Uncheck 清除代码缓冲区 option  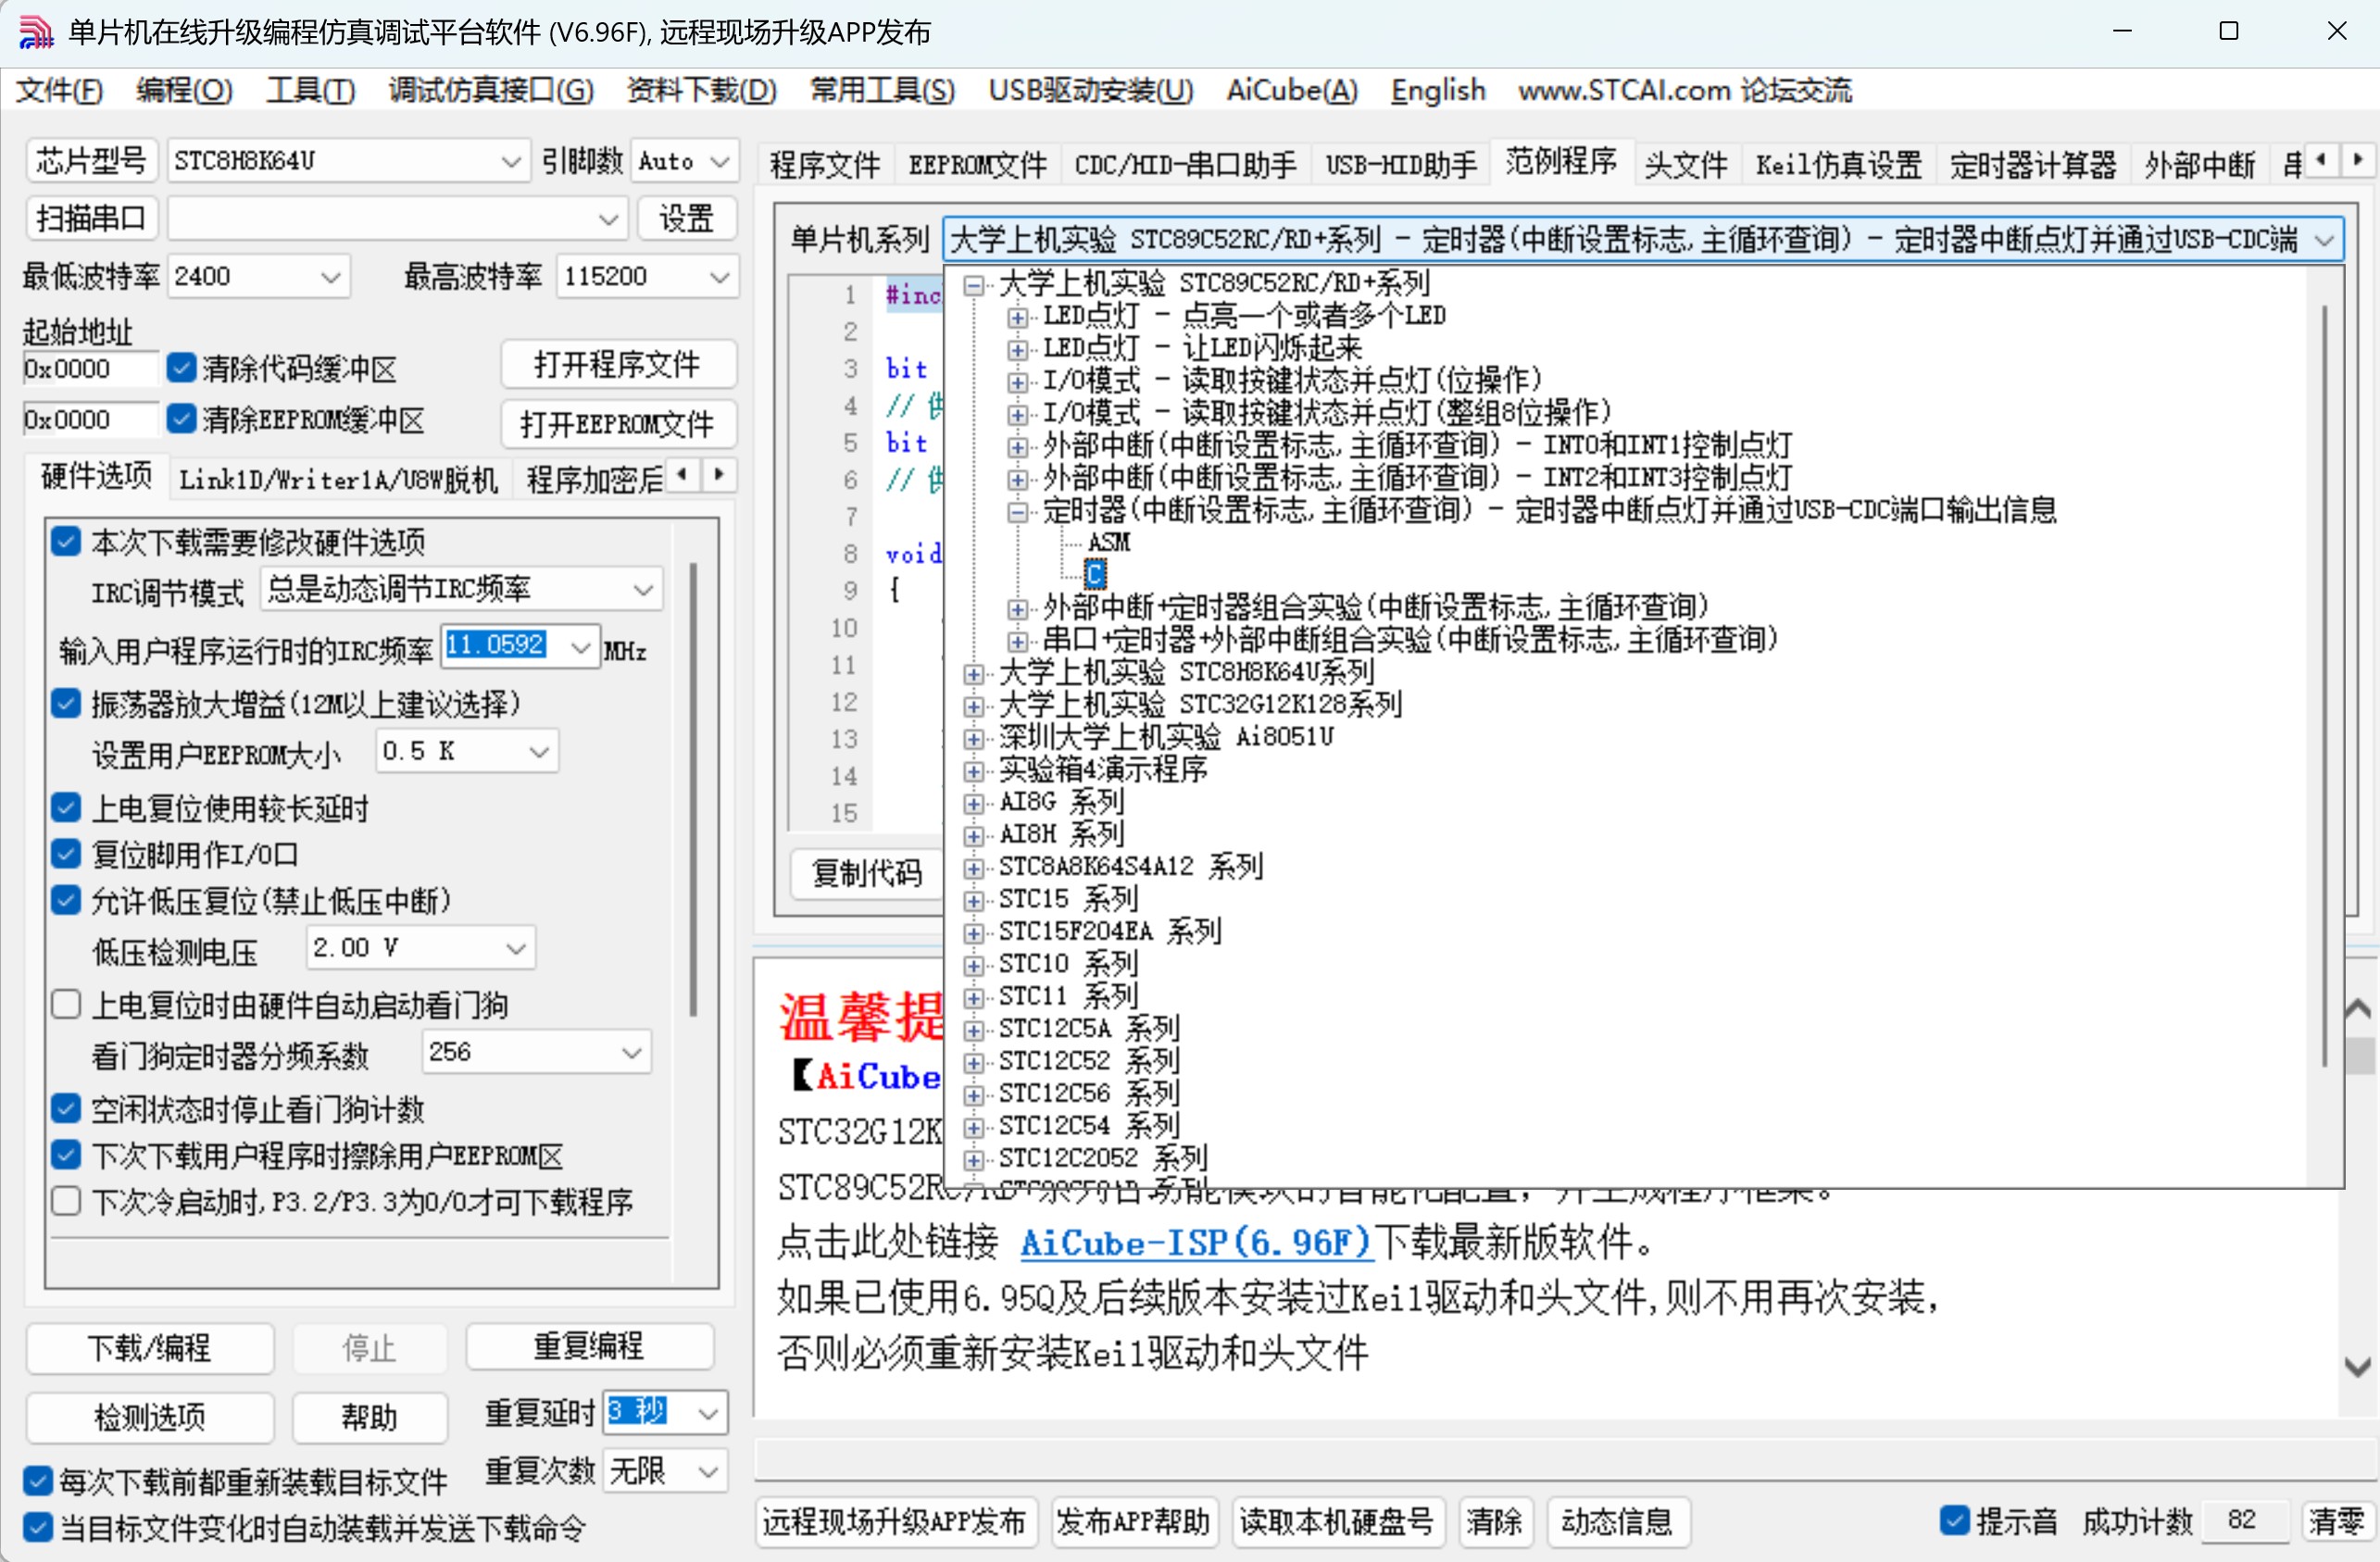181,368
